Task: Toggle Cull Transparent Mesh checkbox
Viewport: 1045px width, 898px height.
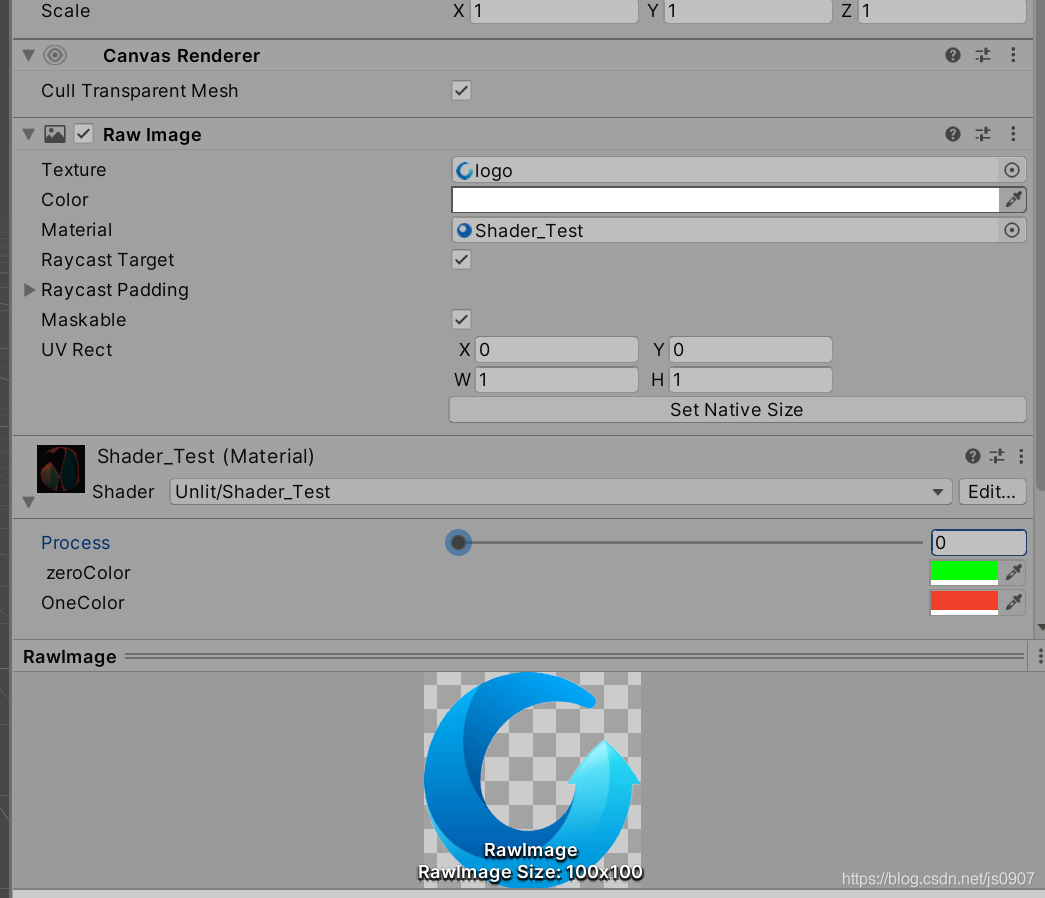Action: click(461, 91)
